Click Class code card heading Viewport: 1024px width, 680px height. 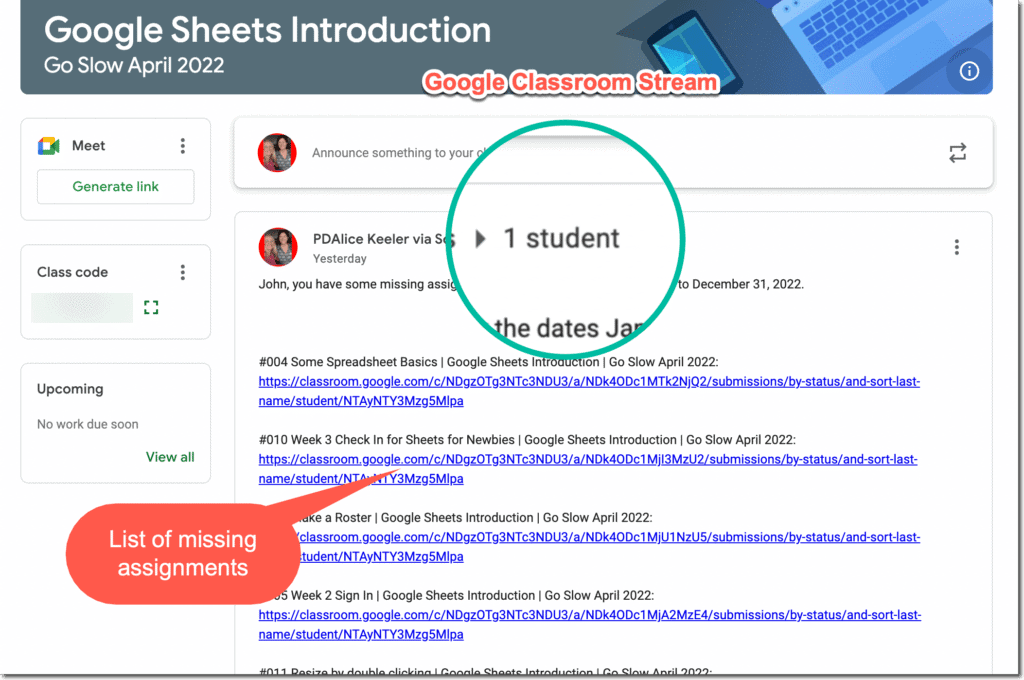coord(72,272)
